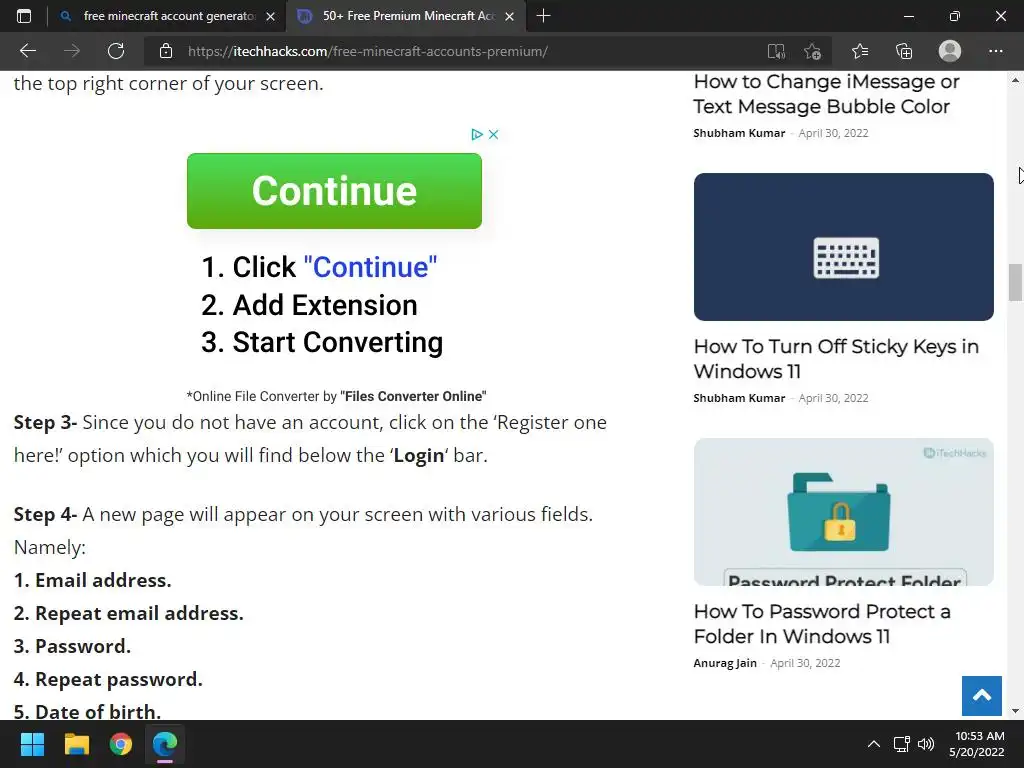The image size is (1024, 768).
Task: Open How to Change iMessage article link
Action: 826,94
